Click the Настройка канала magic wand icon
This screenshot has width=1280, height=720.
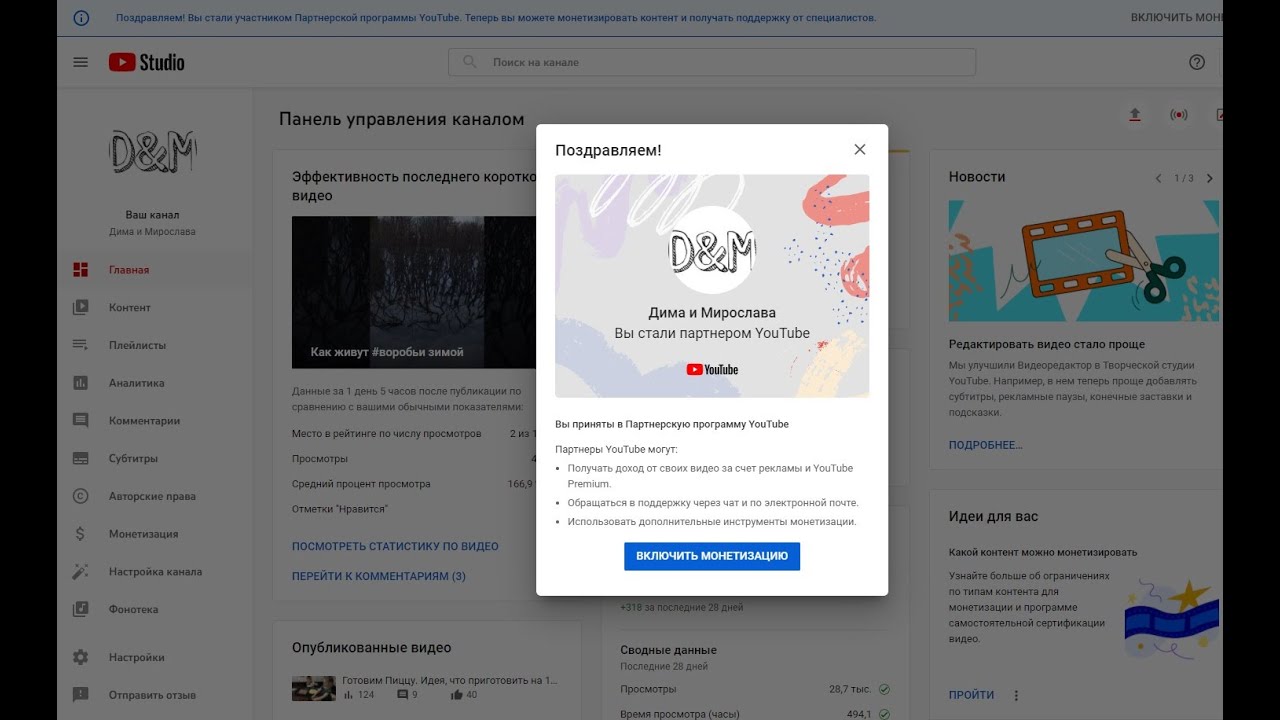[81, 572]
